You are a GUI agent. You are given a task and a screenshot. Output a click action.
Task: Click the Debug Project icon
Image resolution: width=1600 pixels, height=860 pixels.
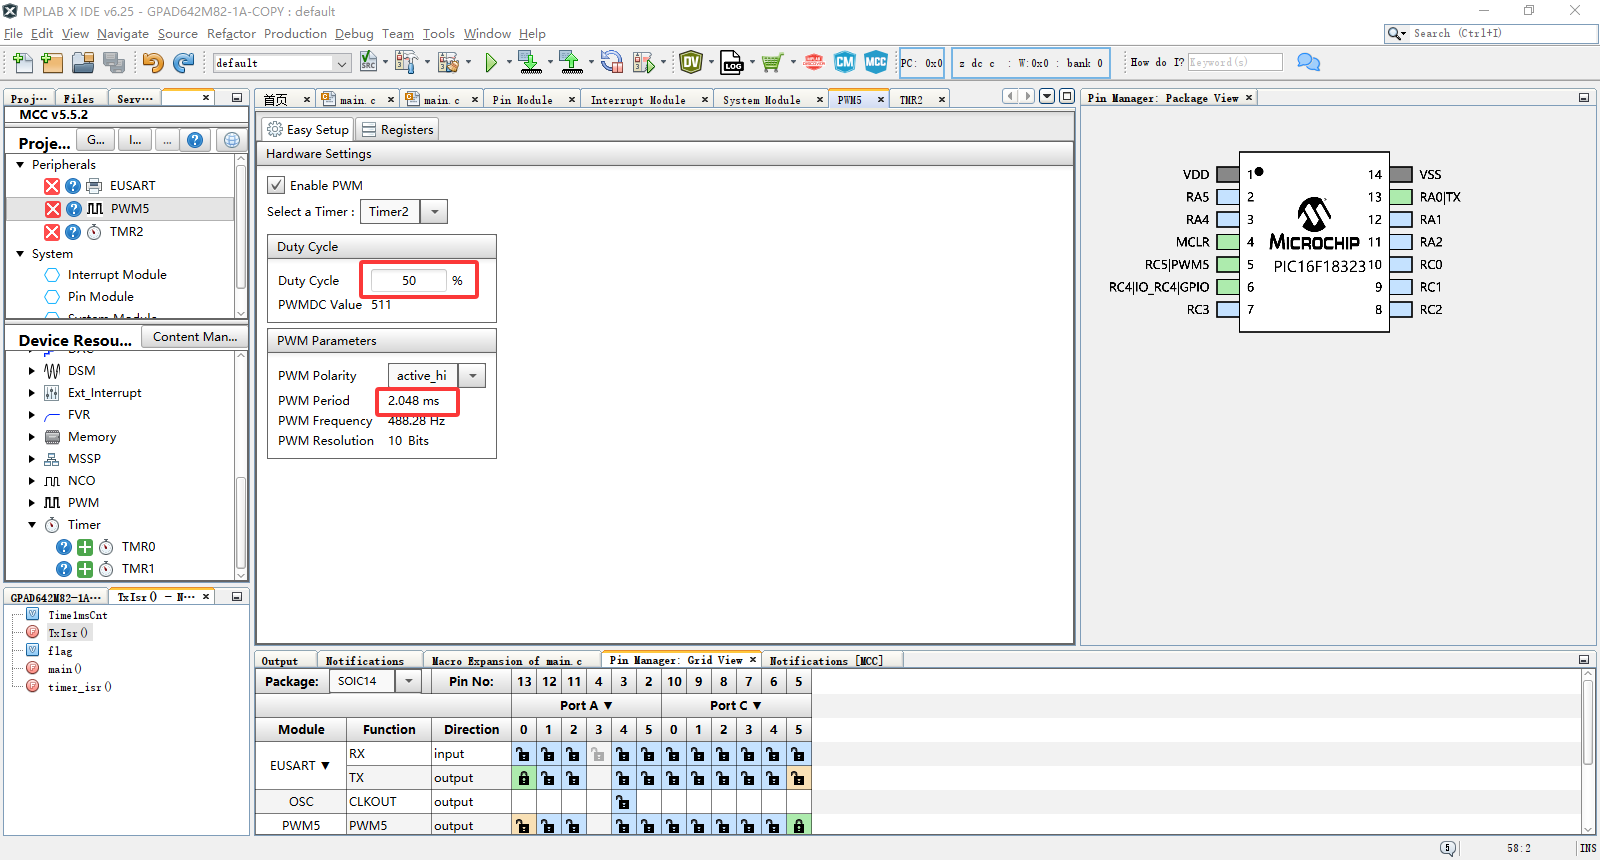[x=643, y=63]
